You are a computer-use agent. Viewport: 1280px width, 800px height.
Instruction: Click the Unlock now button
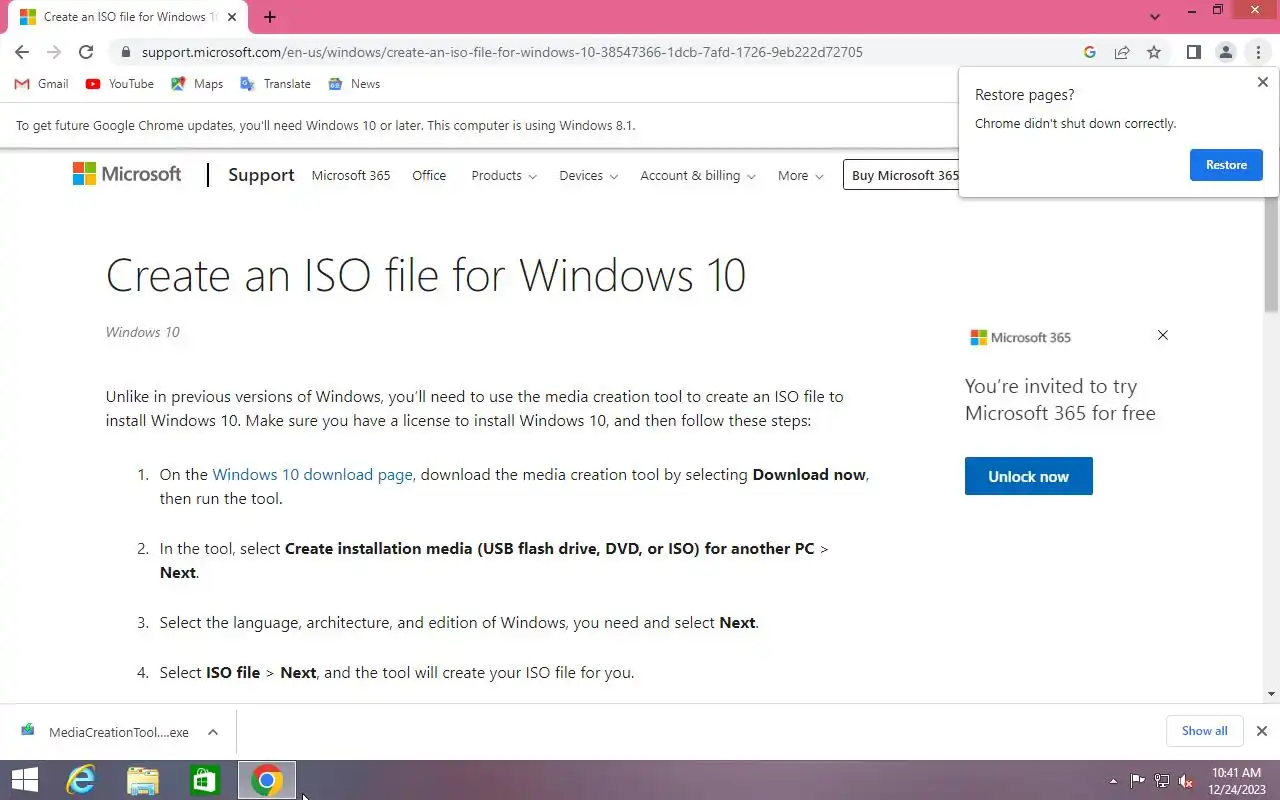click(x=1028, y=476)
